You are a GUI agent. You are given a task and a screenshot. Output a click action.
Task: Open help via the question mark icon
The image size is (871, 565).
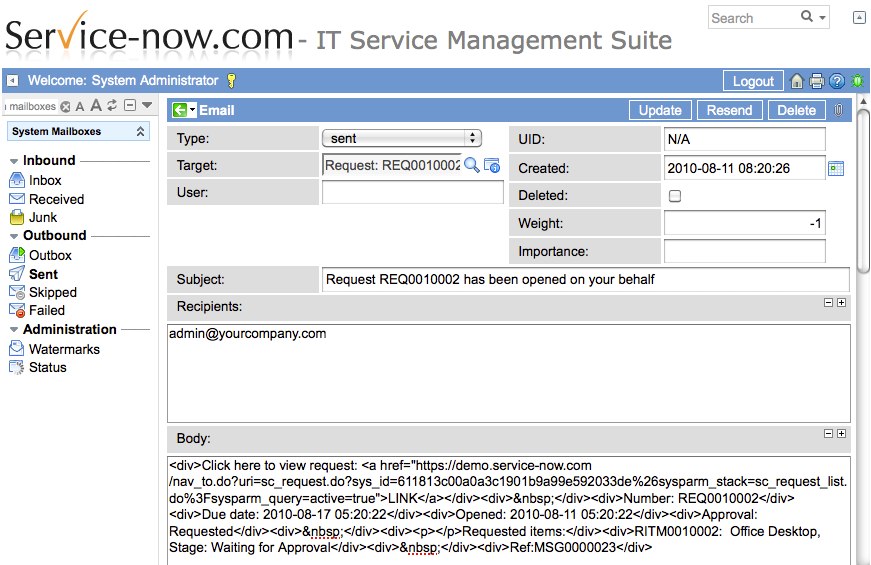point(837,81)
